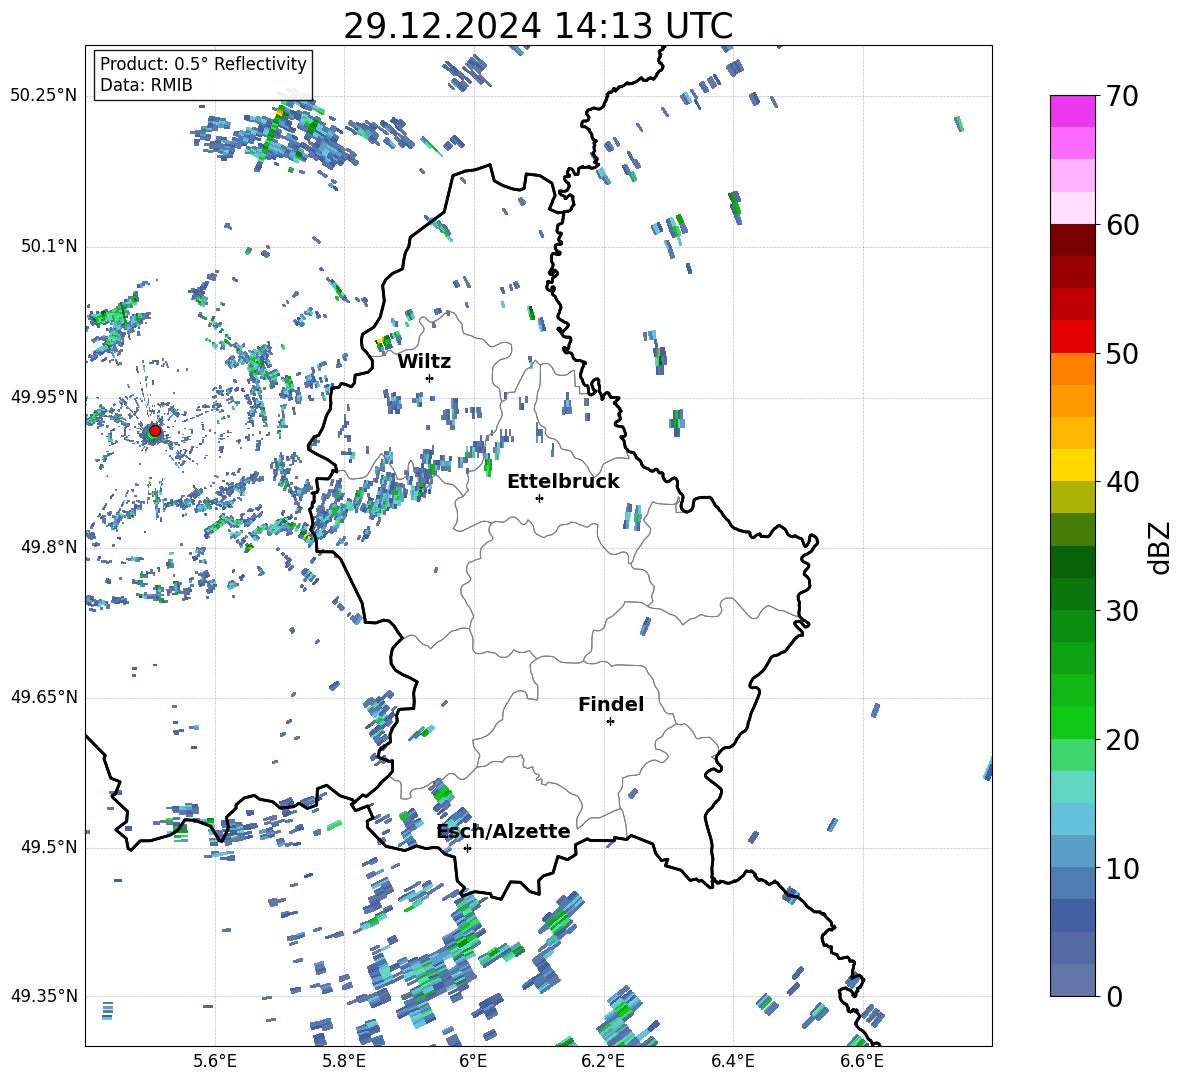The width and height of the screenshot is (1184, 1081).
Task: Select the Wiltz city label
Action: (424, 362)
